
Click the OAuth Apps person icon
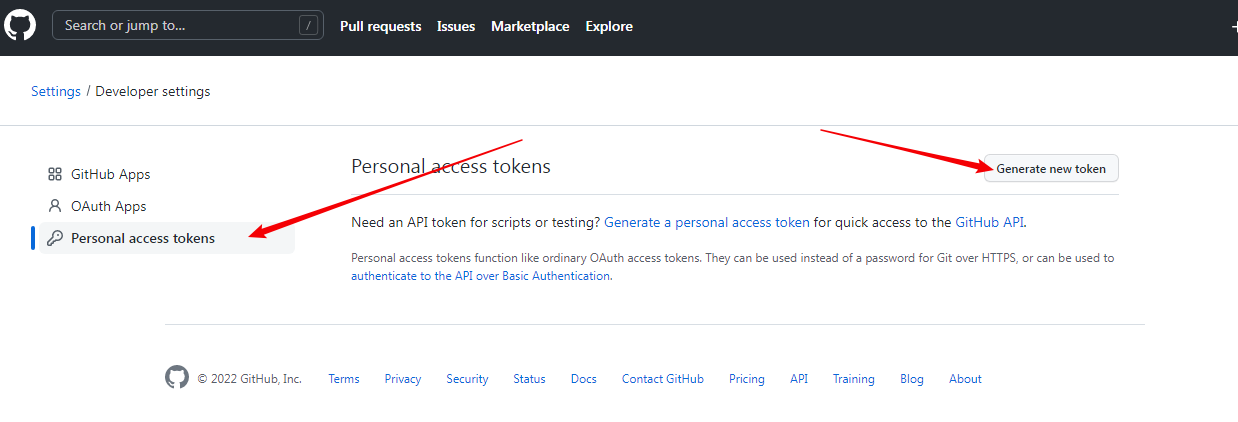click(x=55, y=206)
